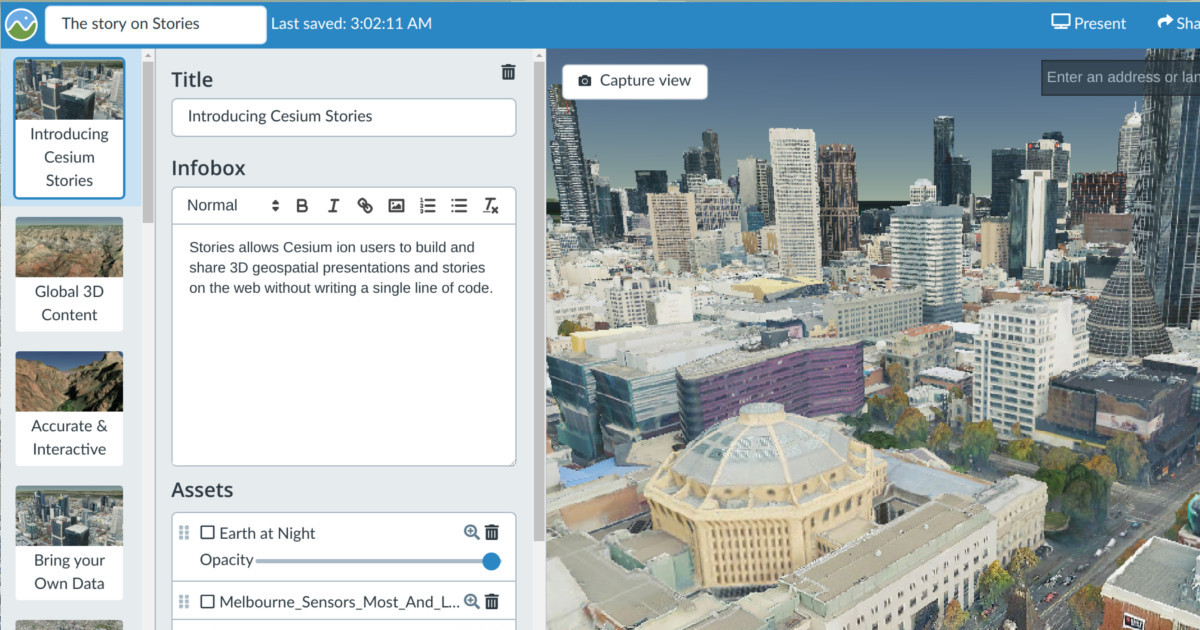
Task: Click the 'Assets' heading
Action: tap(202, 490)
